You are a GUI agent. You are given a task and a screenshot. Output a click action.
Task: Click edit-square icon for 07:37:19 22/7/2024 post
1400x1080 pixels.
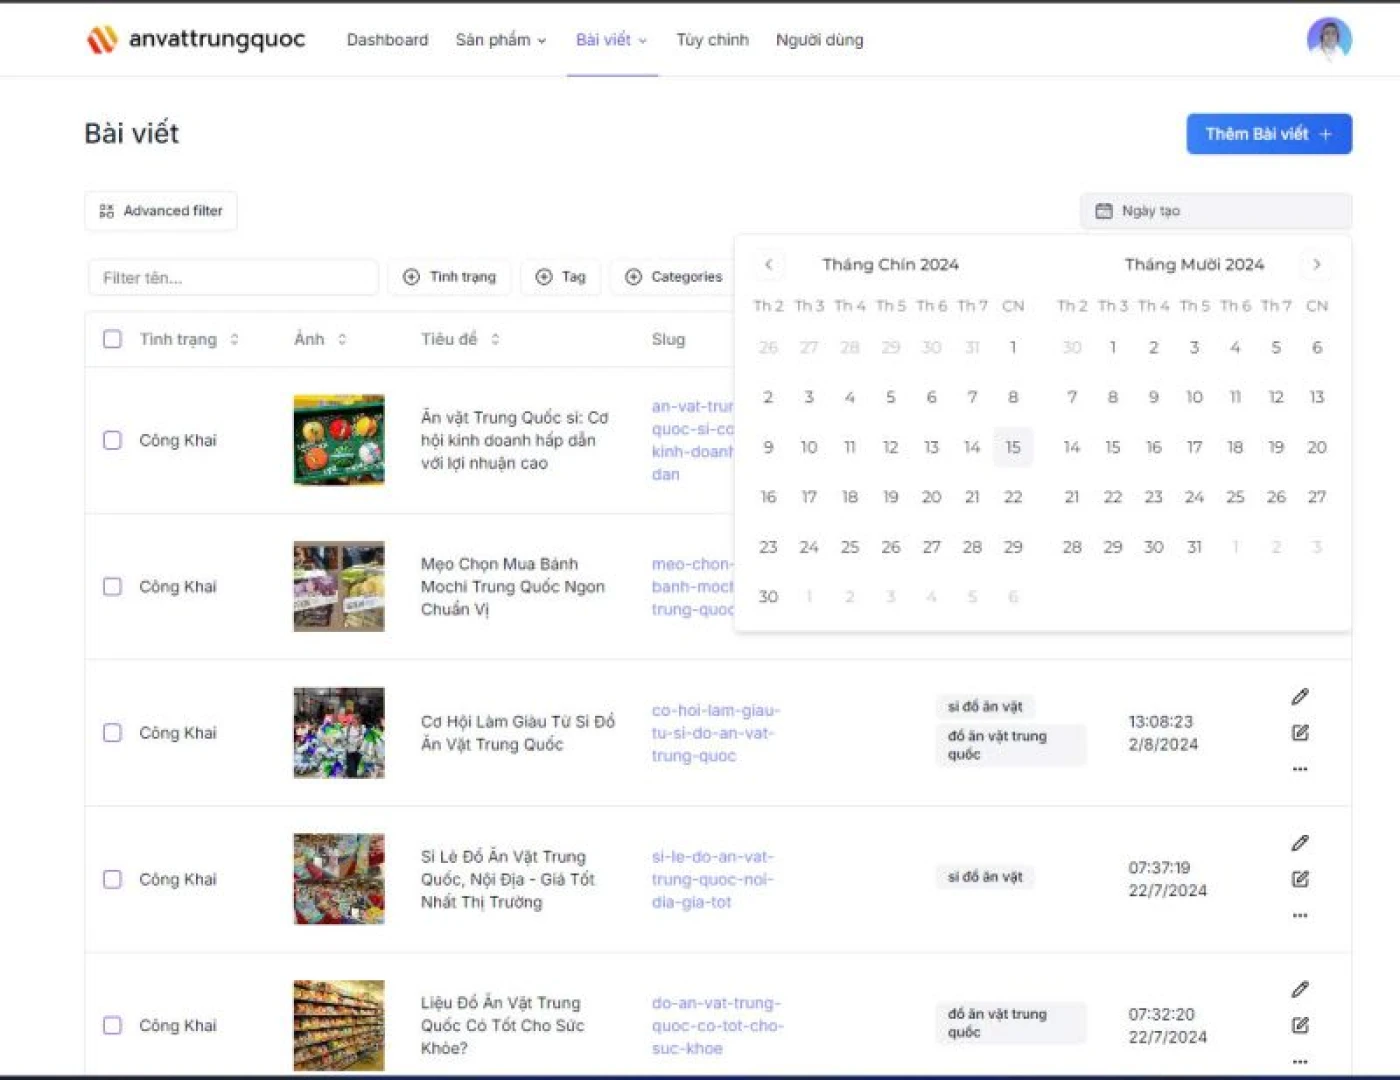pos(1300,879)
